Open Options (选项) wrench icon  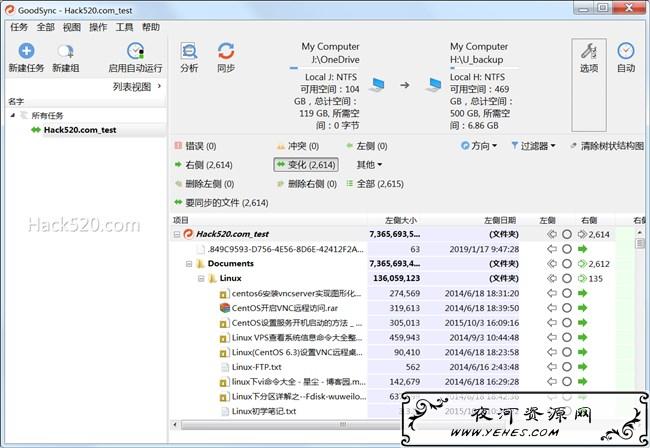click(x=589, y=51)
